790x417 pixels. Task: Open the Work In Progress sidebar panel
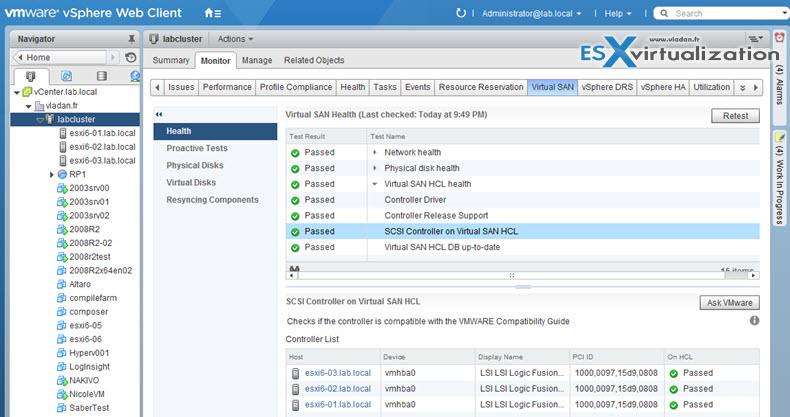779,178
